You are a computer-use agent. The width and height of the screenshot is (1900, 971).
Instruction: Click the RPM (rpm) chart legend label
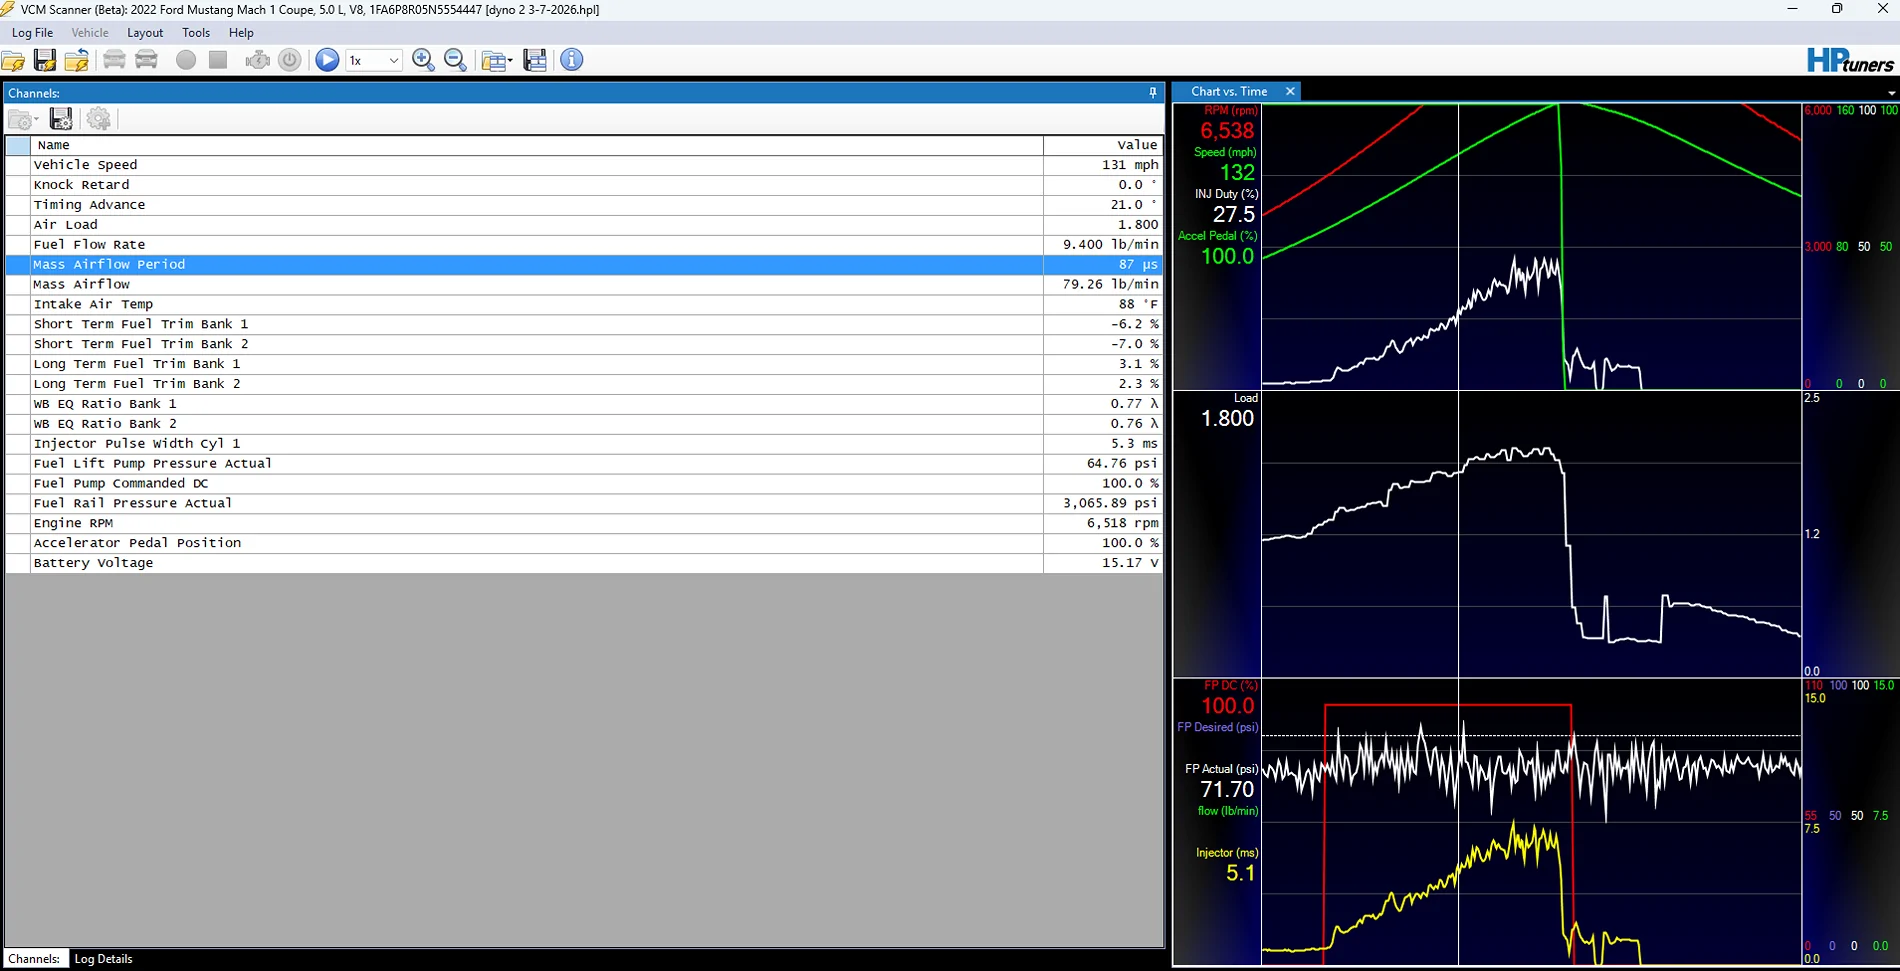pyautogui.click(x=1231, y=111)
